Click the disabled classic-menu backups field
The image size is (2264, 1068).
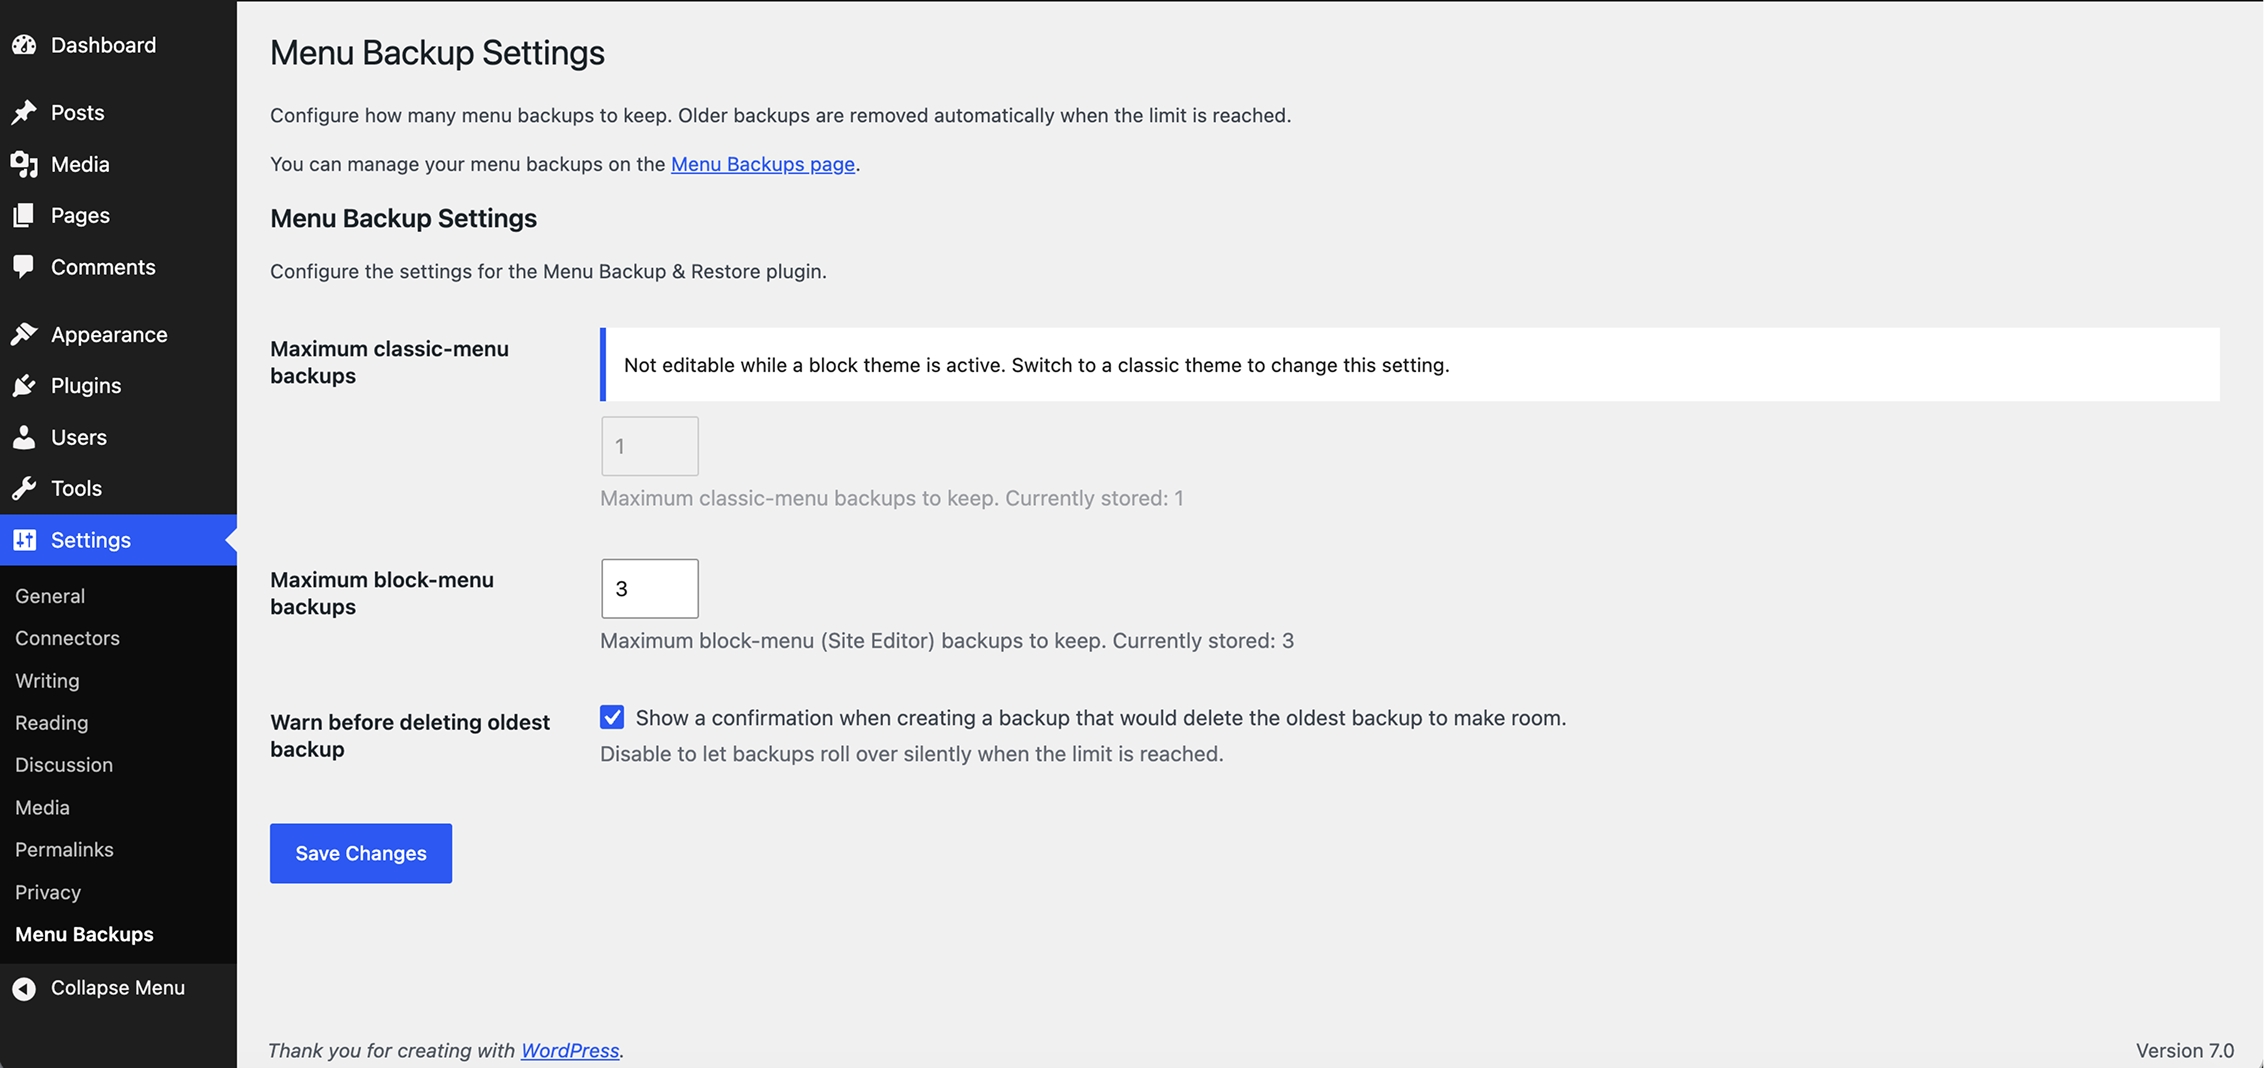[x=650, y=446]
